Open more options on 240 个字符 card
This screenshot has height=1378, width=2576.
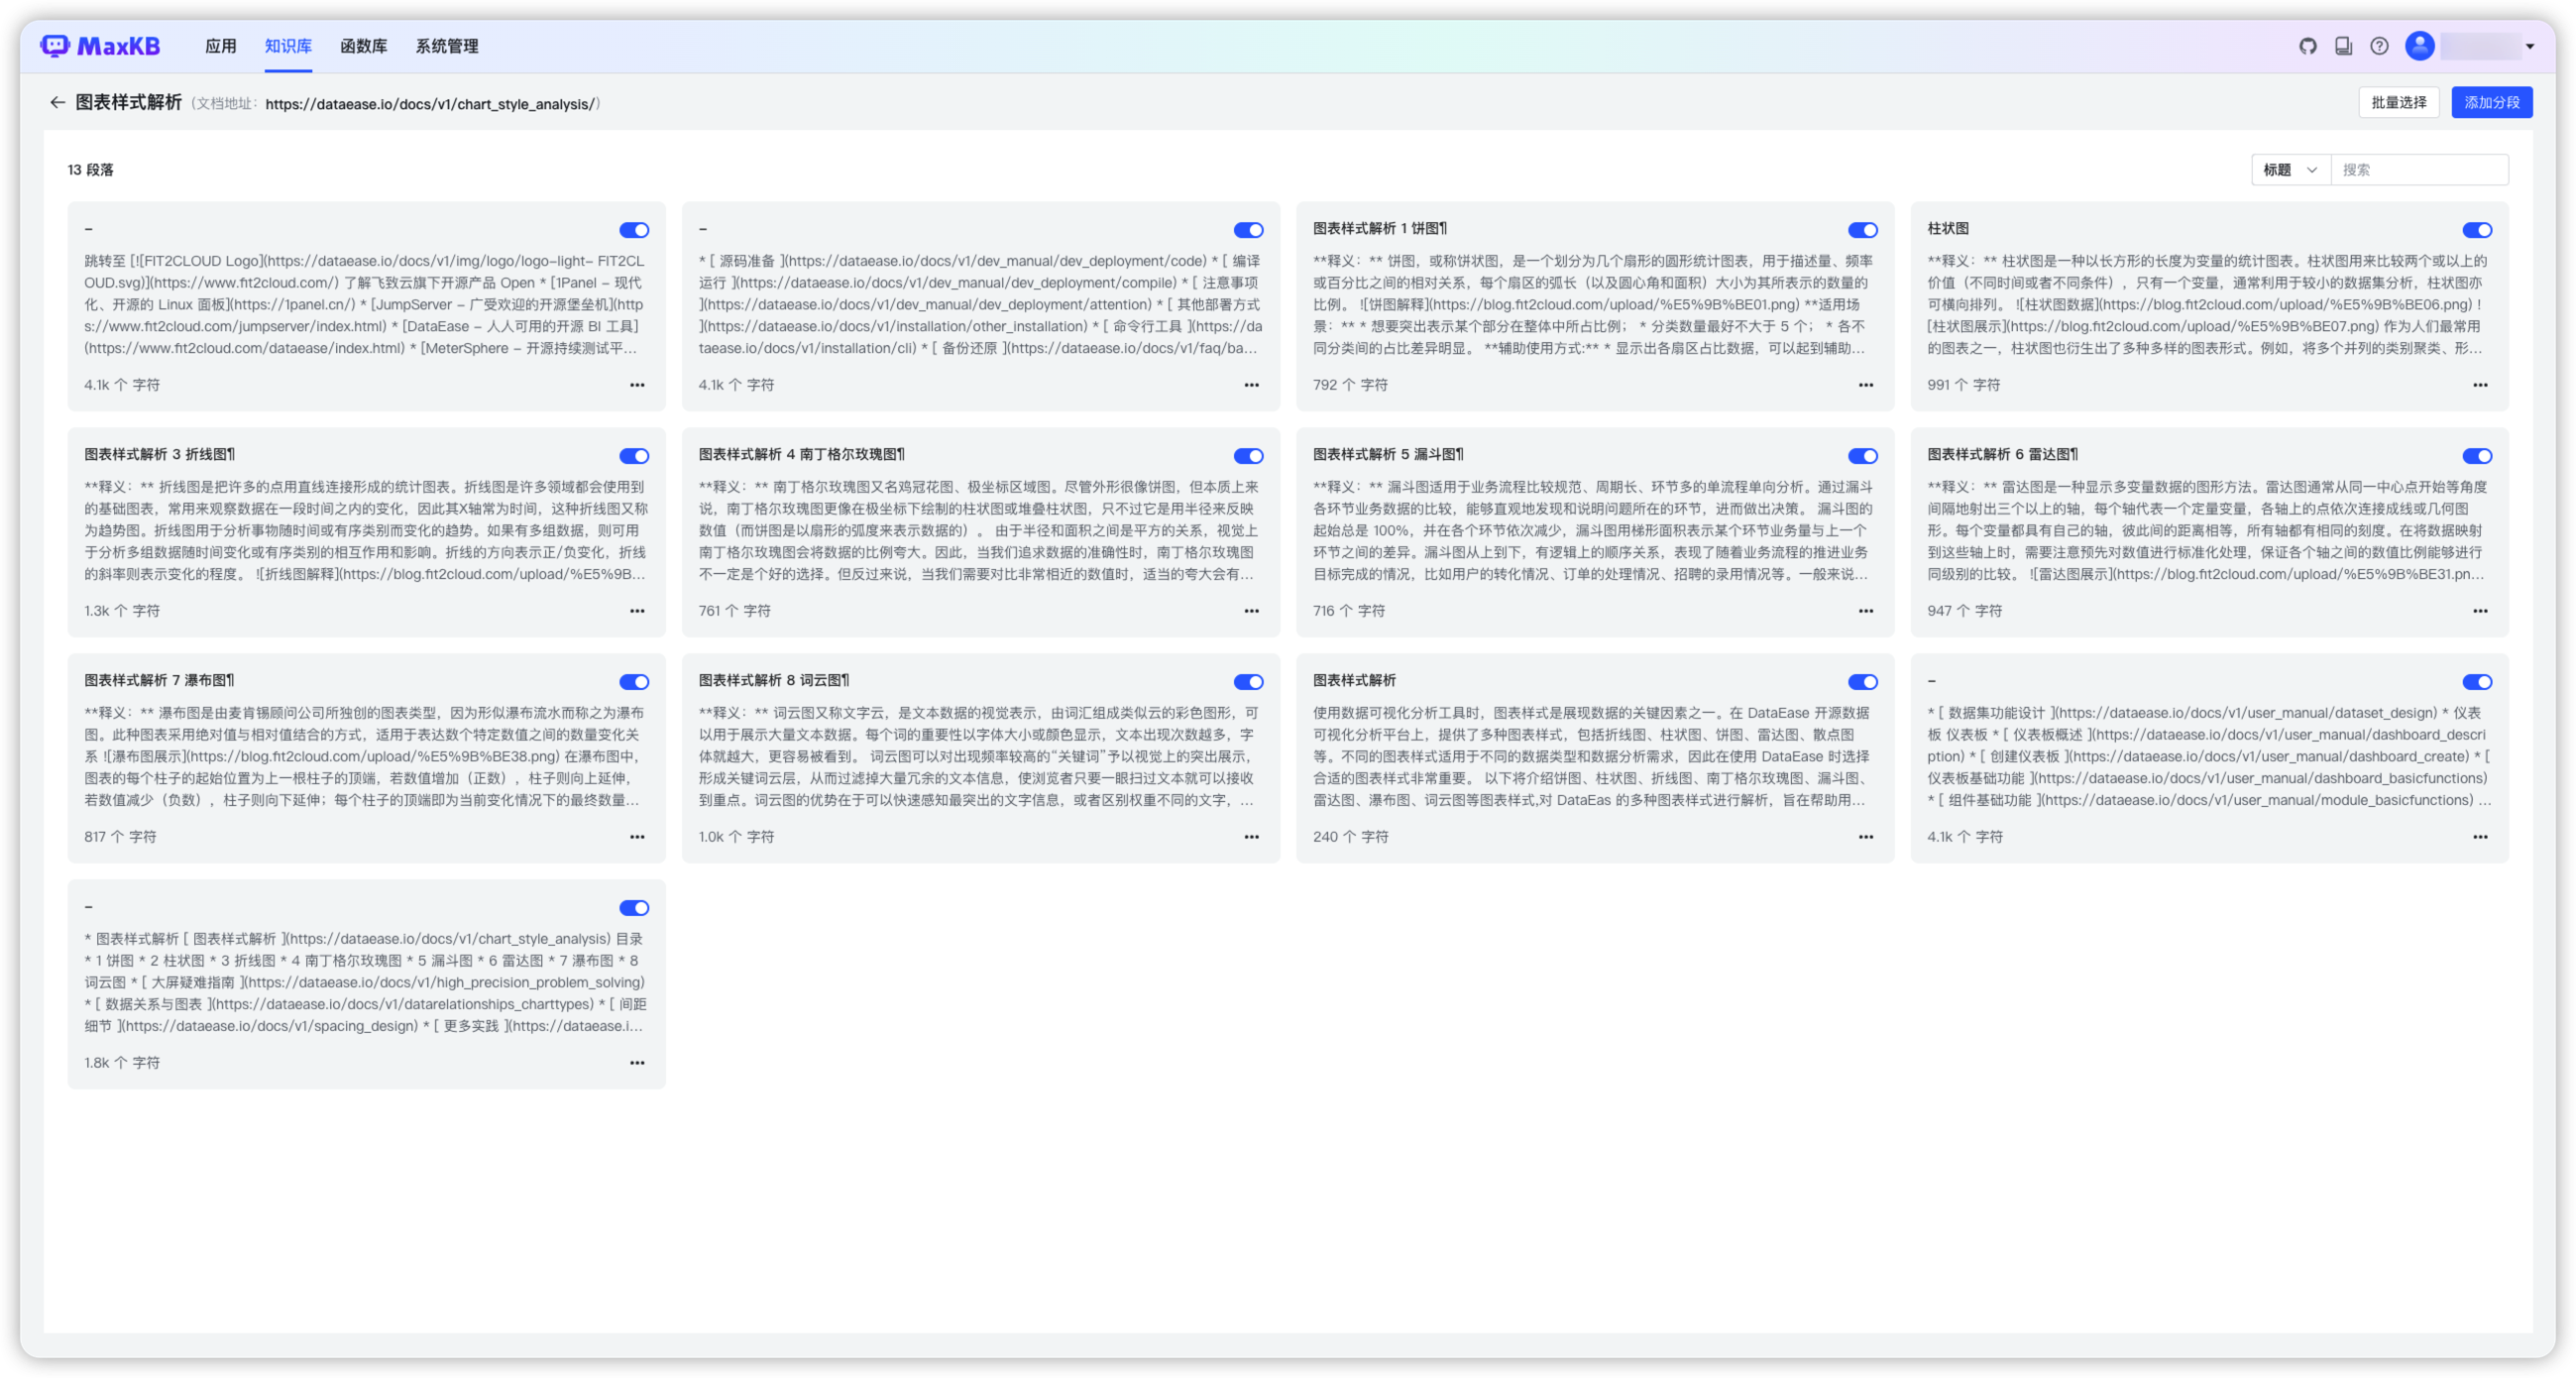[x=1865, y=837]
